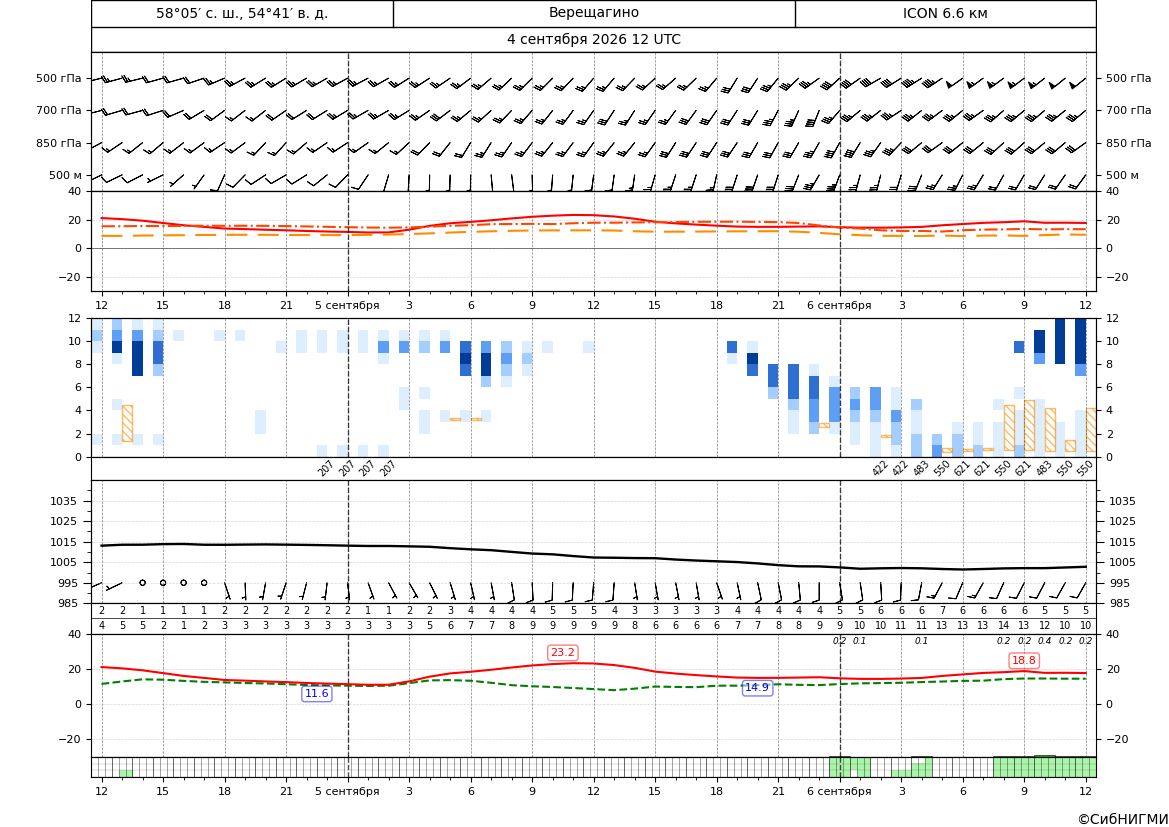The width and height of the screenshot is (1169, 827).
Task: Select the 4 сентября 2026 12 UTC header
Action: pos(593,40)
